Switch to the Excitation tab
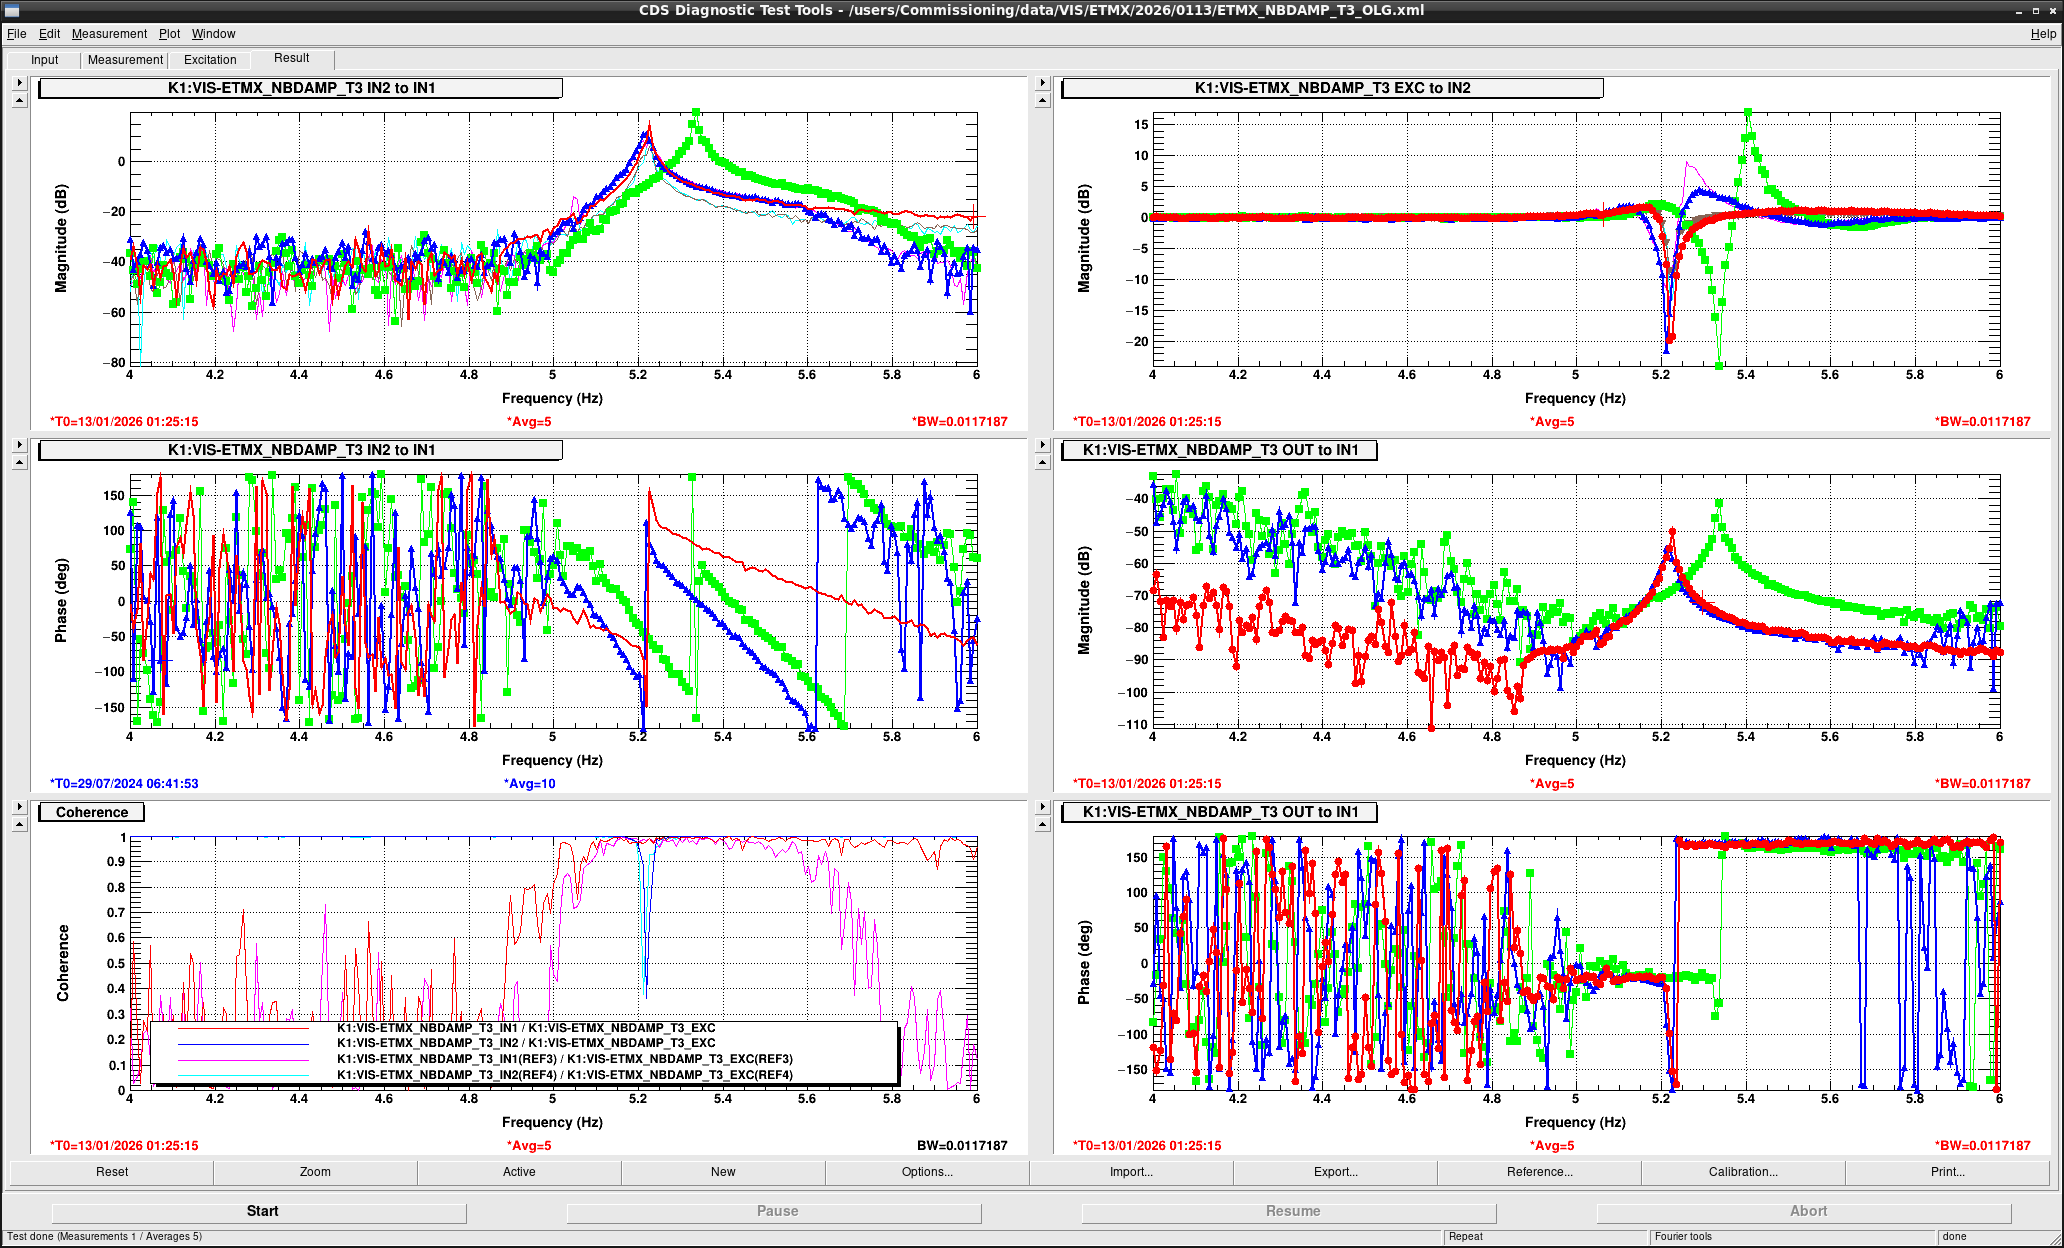 point(210,60)
